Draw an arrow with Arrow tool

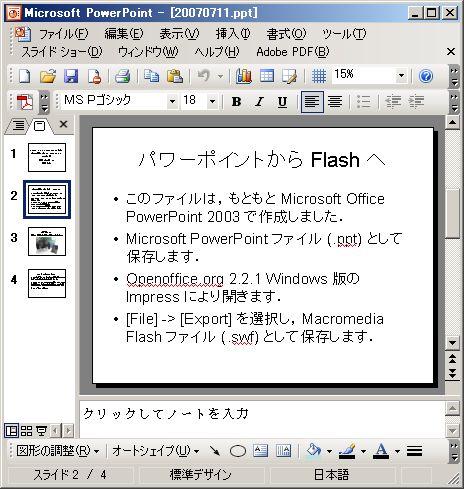click(x=214, y=451)
